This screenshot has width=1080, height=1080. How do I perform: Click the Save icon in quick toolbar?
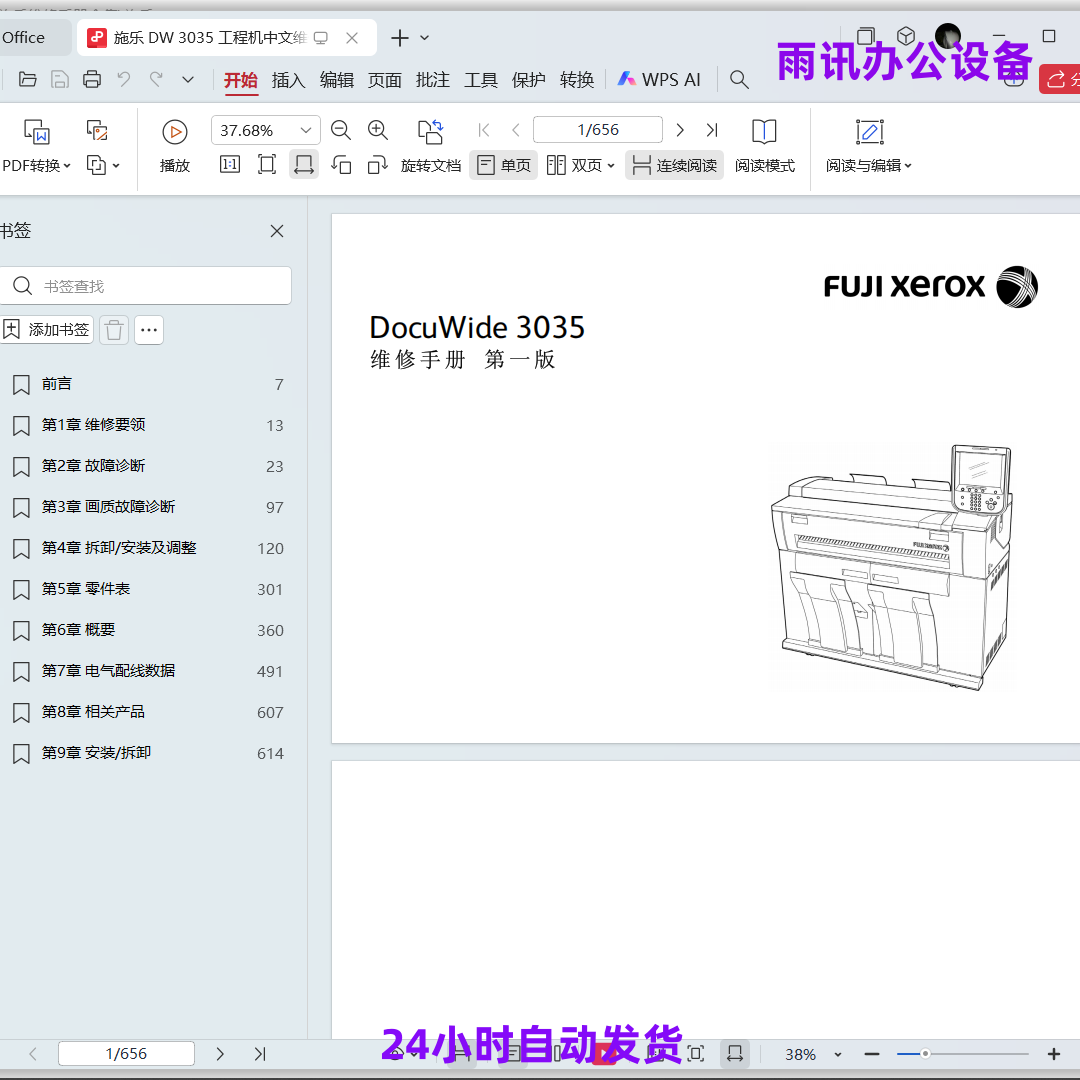coord(60,79)
